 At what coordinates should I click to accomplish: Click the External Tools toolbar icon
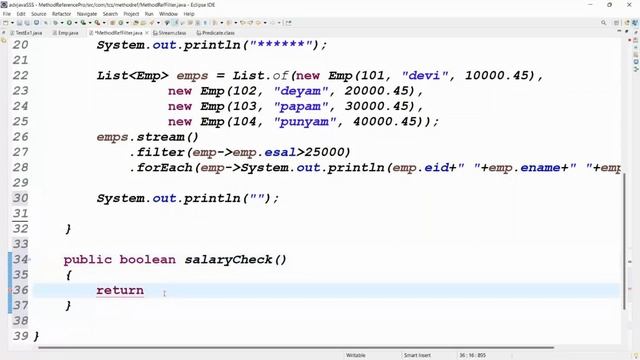click(97, 23)
